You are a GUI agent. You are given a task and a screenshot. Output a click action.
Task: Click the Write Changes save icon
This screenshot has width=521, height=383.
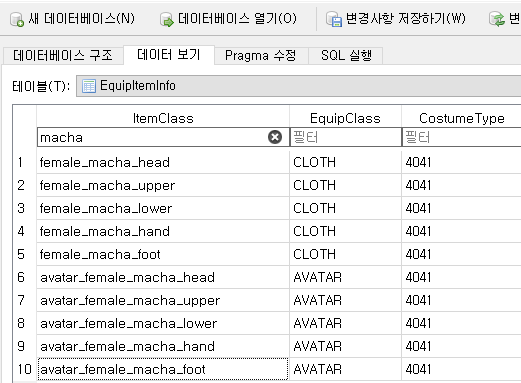(x=334, y=19)
